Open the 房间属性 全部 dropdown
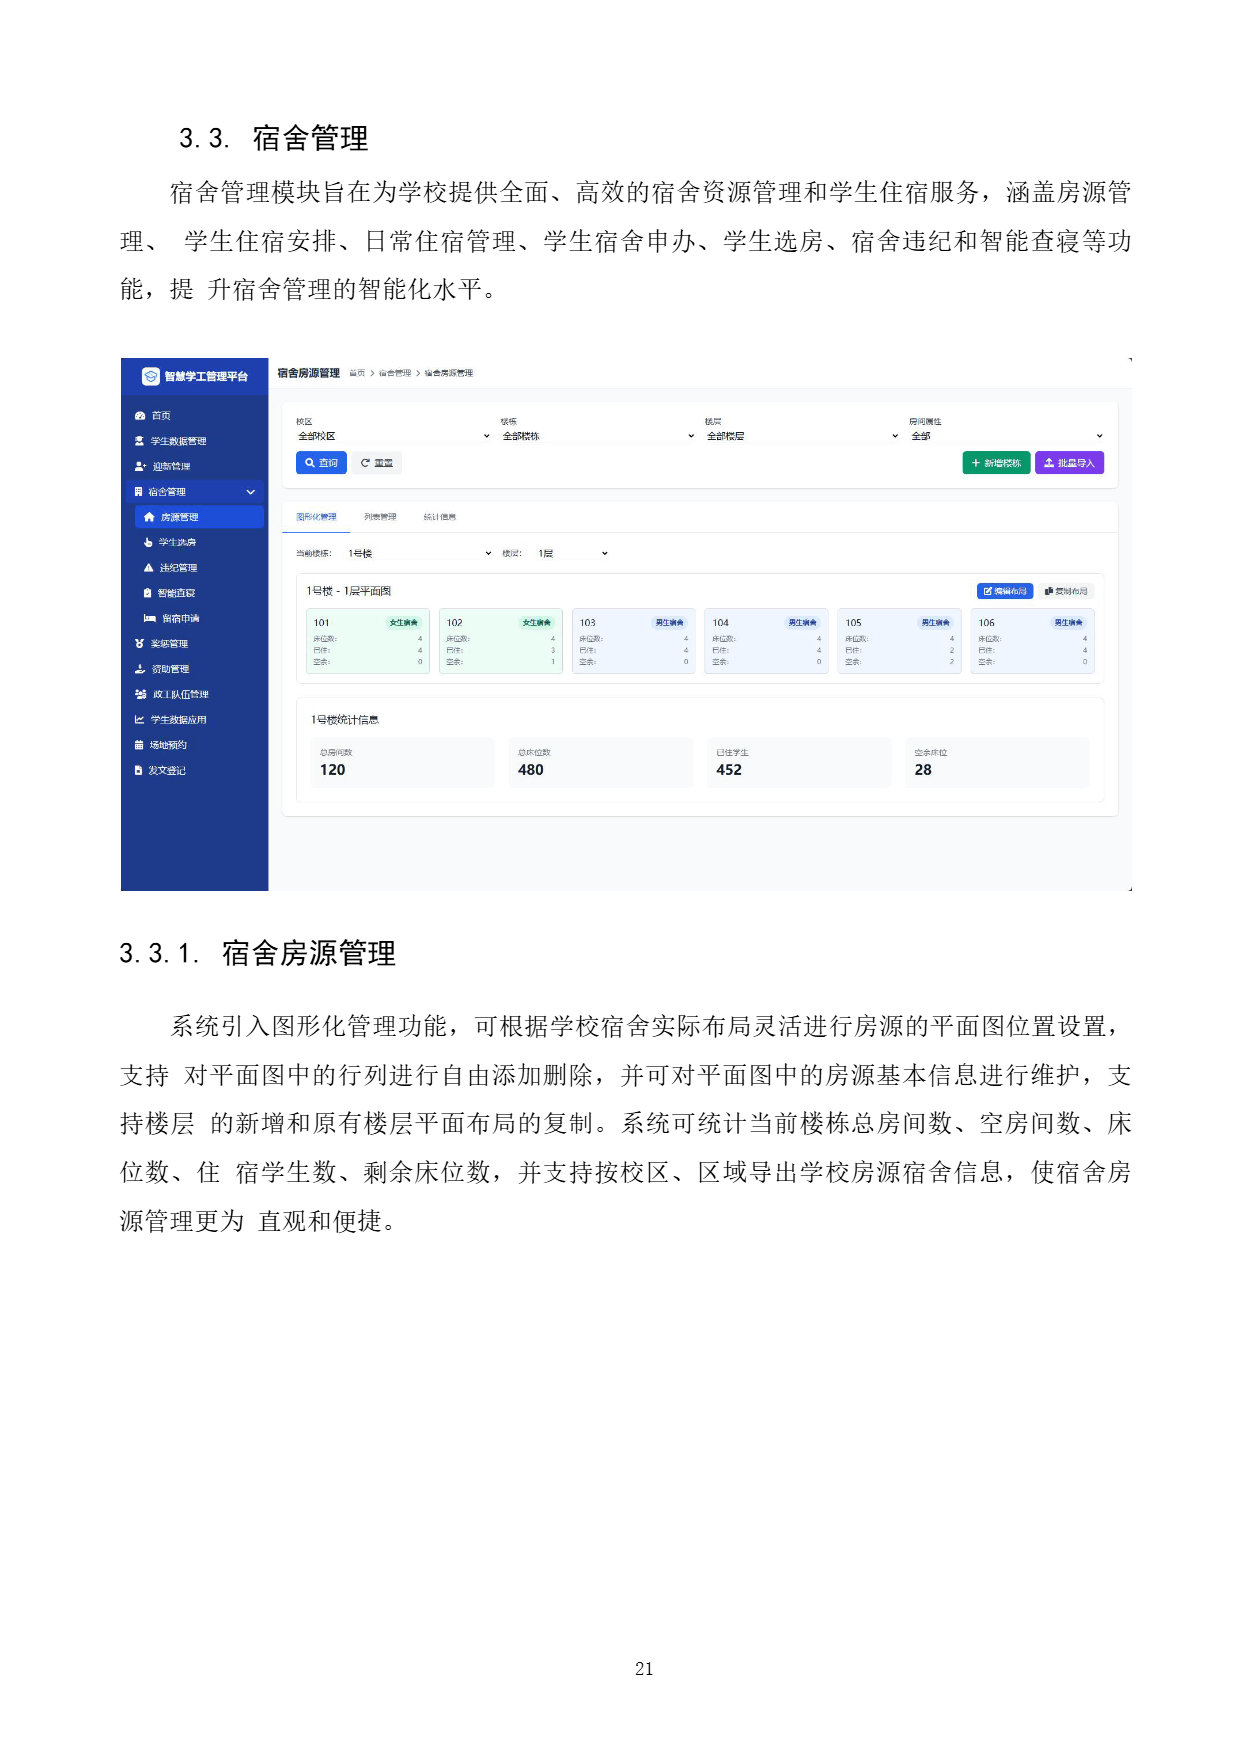This screenshot has width=1240, height=1755. coord(1007,436)
